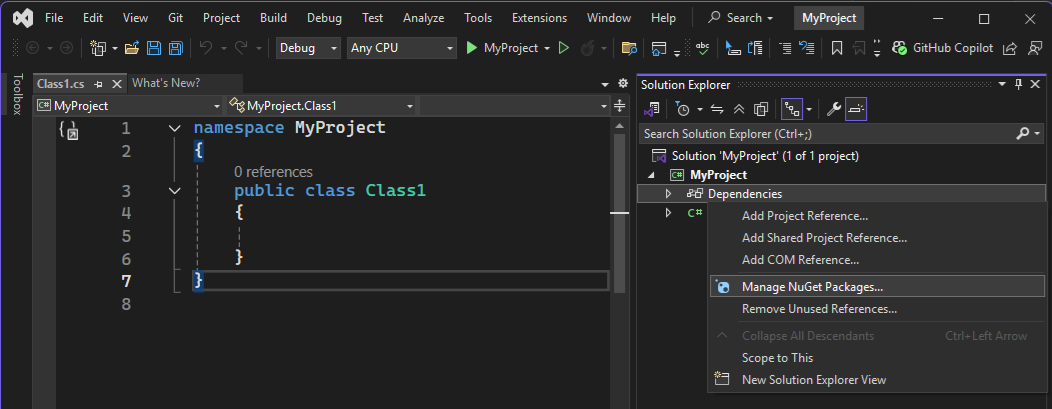Image resolution: width=1052 pixels, height=409 pixels.
Task: Open file using the Open File icon
Action: click(133, 48)
